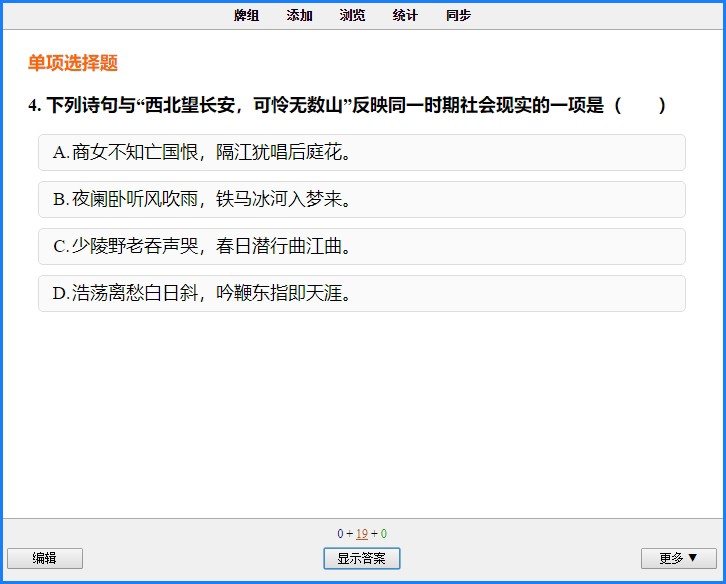Image resolution: width=726 pixels, height=584 pixels.
Task: Click the green review count 0
Action: pos(383,534)
